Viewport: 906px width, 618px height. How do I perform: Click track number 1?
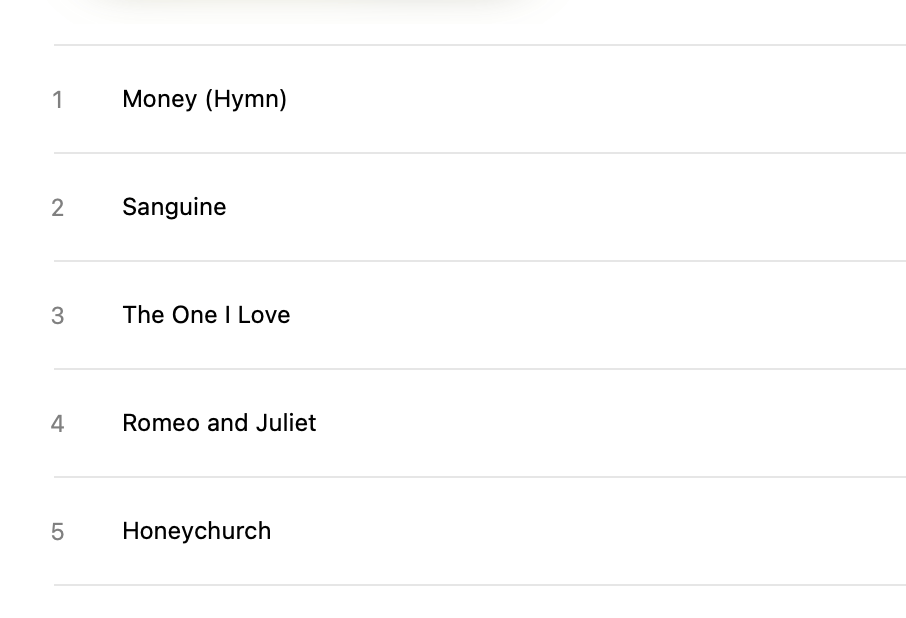point(58,100)
